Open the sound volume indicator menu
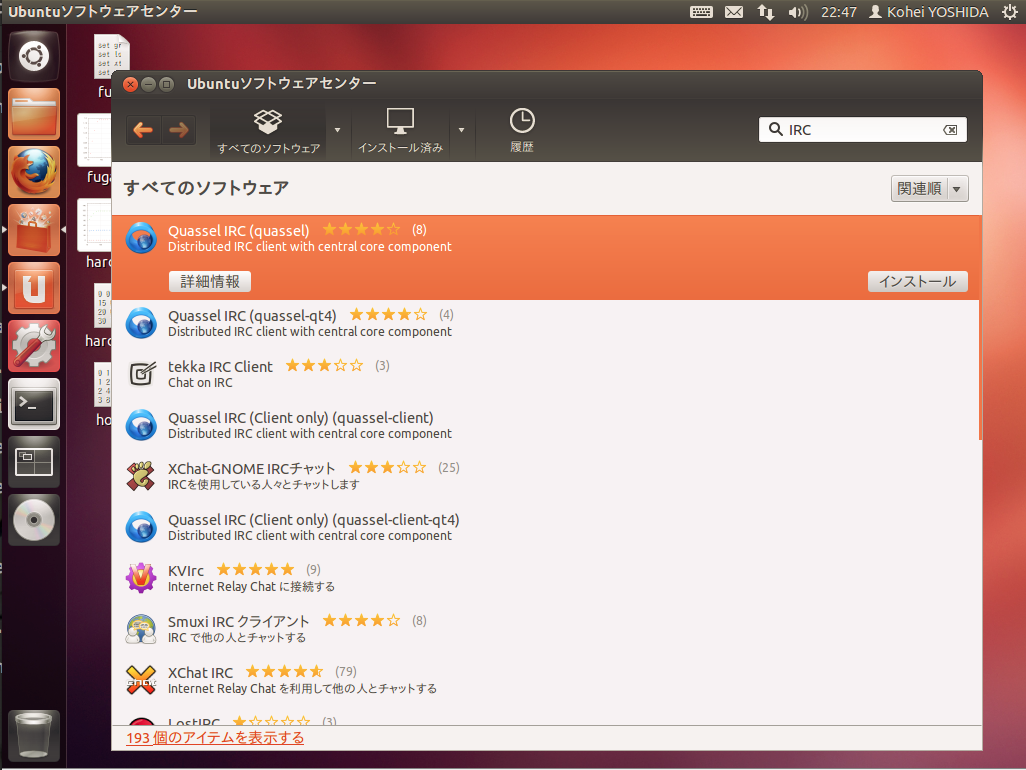 (x=797, y=12)
